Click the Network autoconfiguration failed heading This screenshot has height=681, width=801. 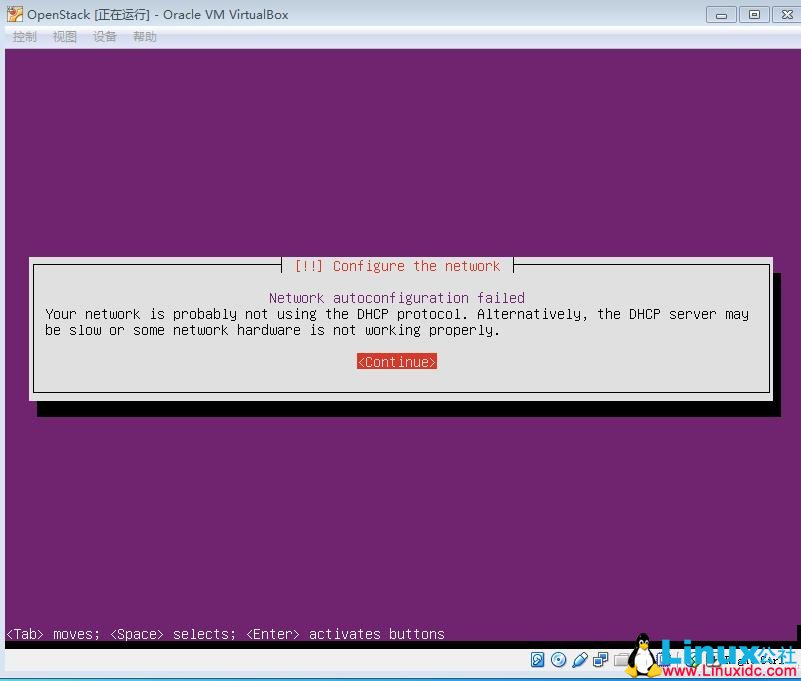399,297
